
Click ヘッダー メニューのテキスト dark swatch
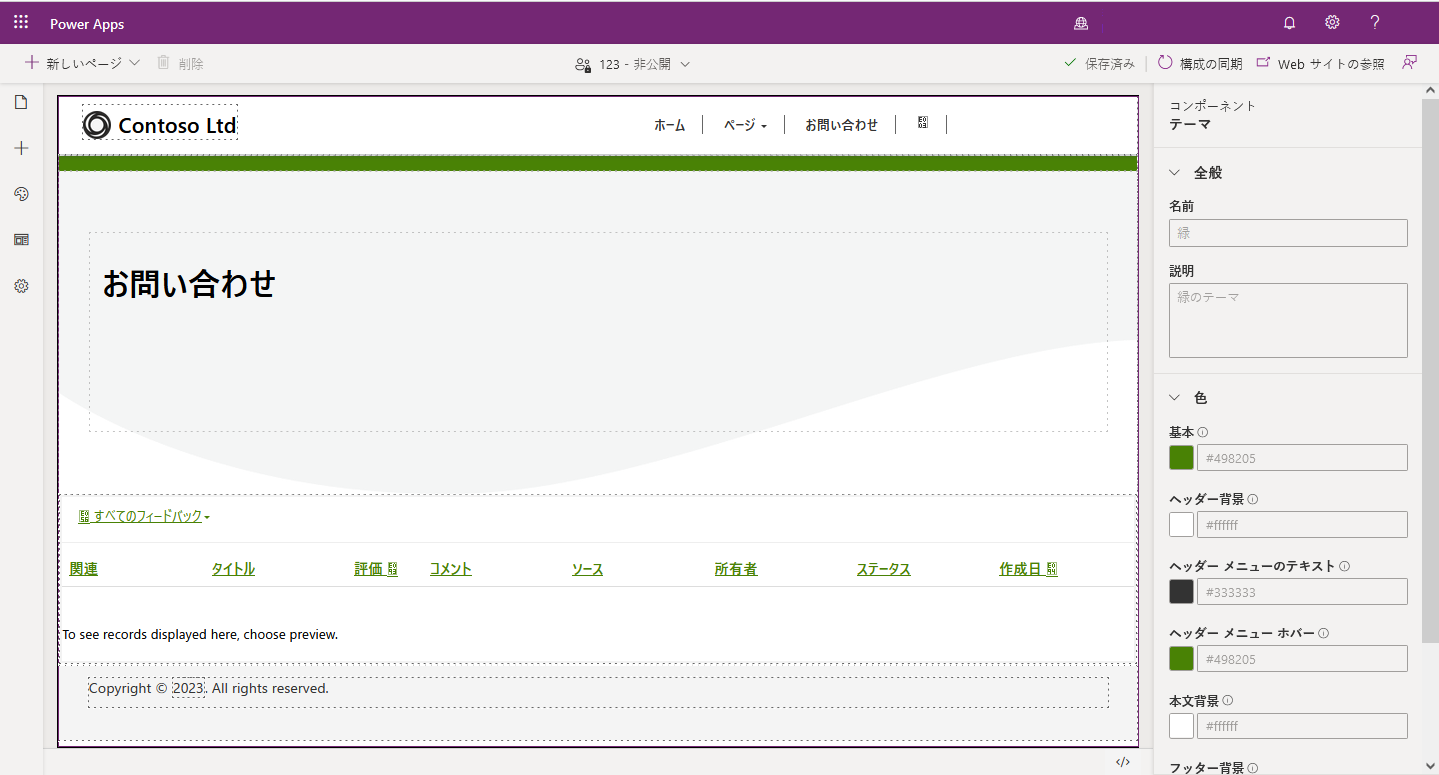pyautogui.click(x=1181, y=592)
